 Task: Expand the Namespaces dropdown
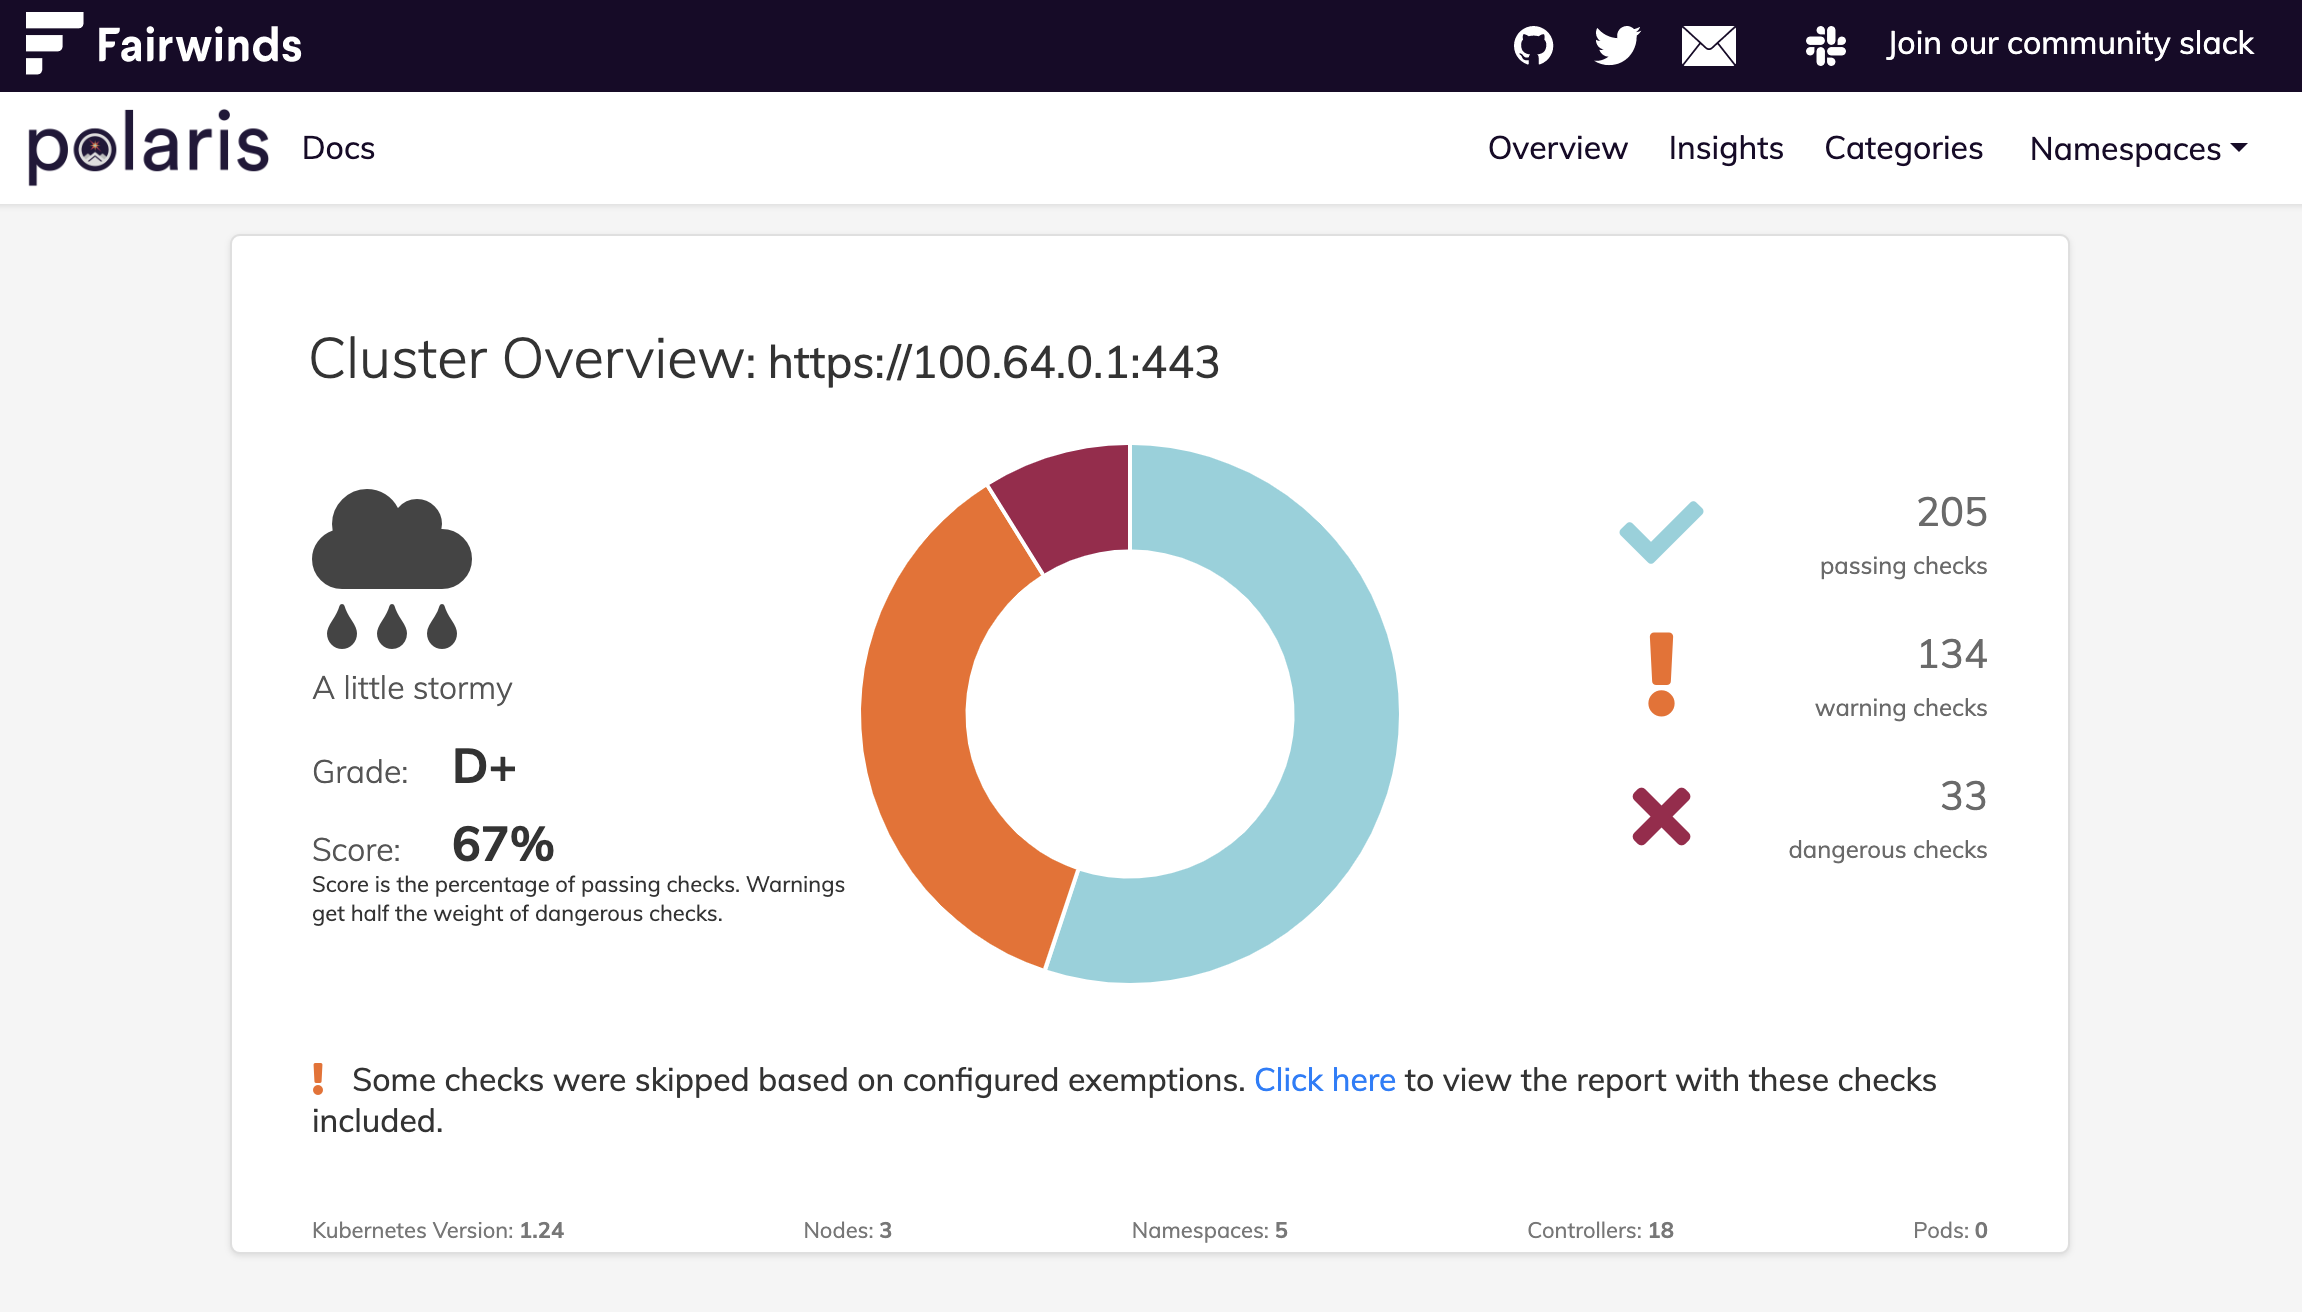(2138, 148)
